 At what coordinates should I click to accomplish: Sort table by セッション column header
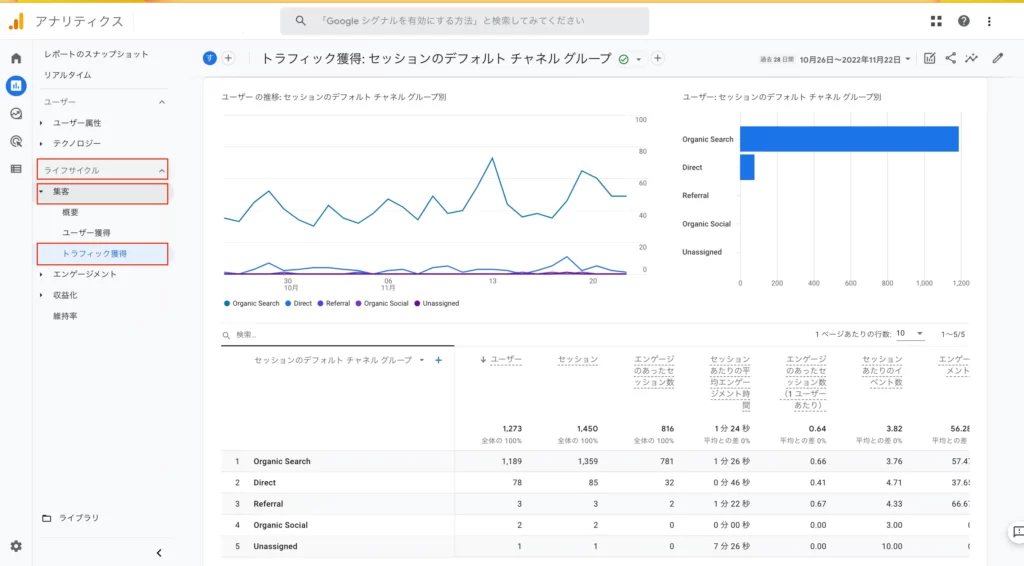click(577, 360)
